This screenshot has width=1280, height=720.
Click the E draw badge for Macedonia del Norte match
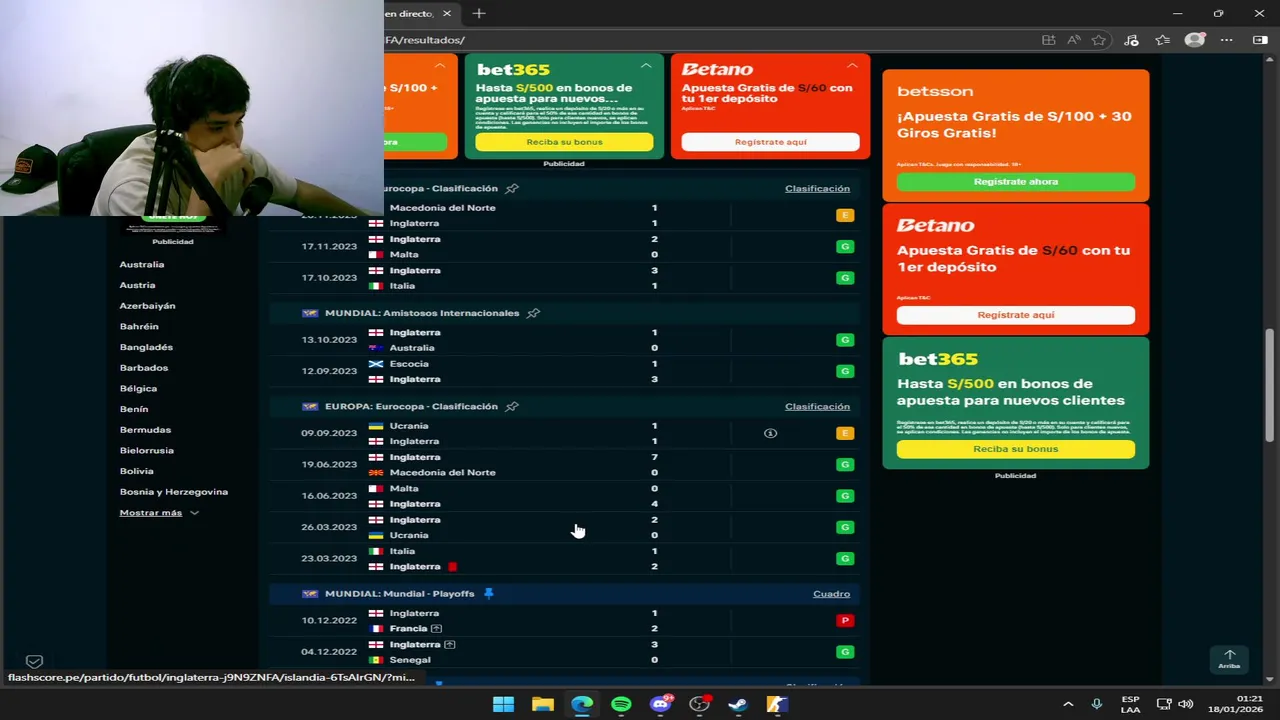click(845, 215)
